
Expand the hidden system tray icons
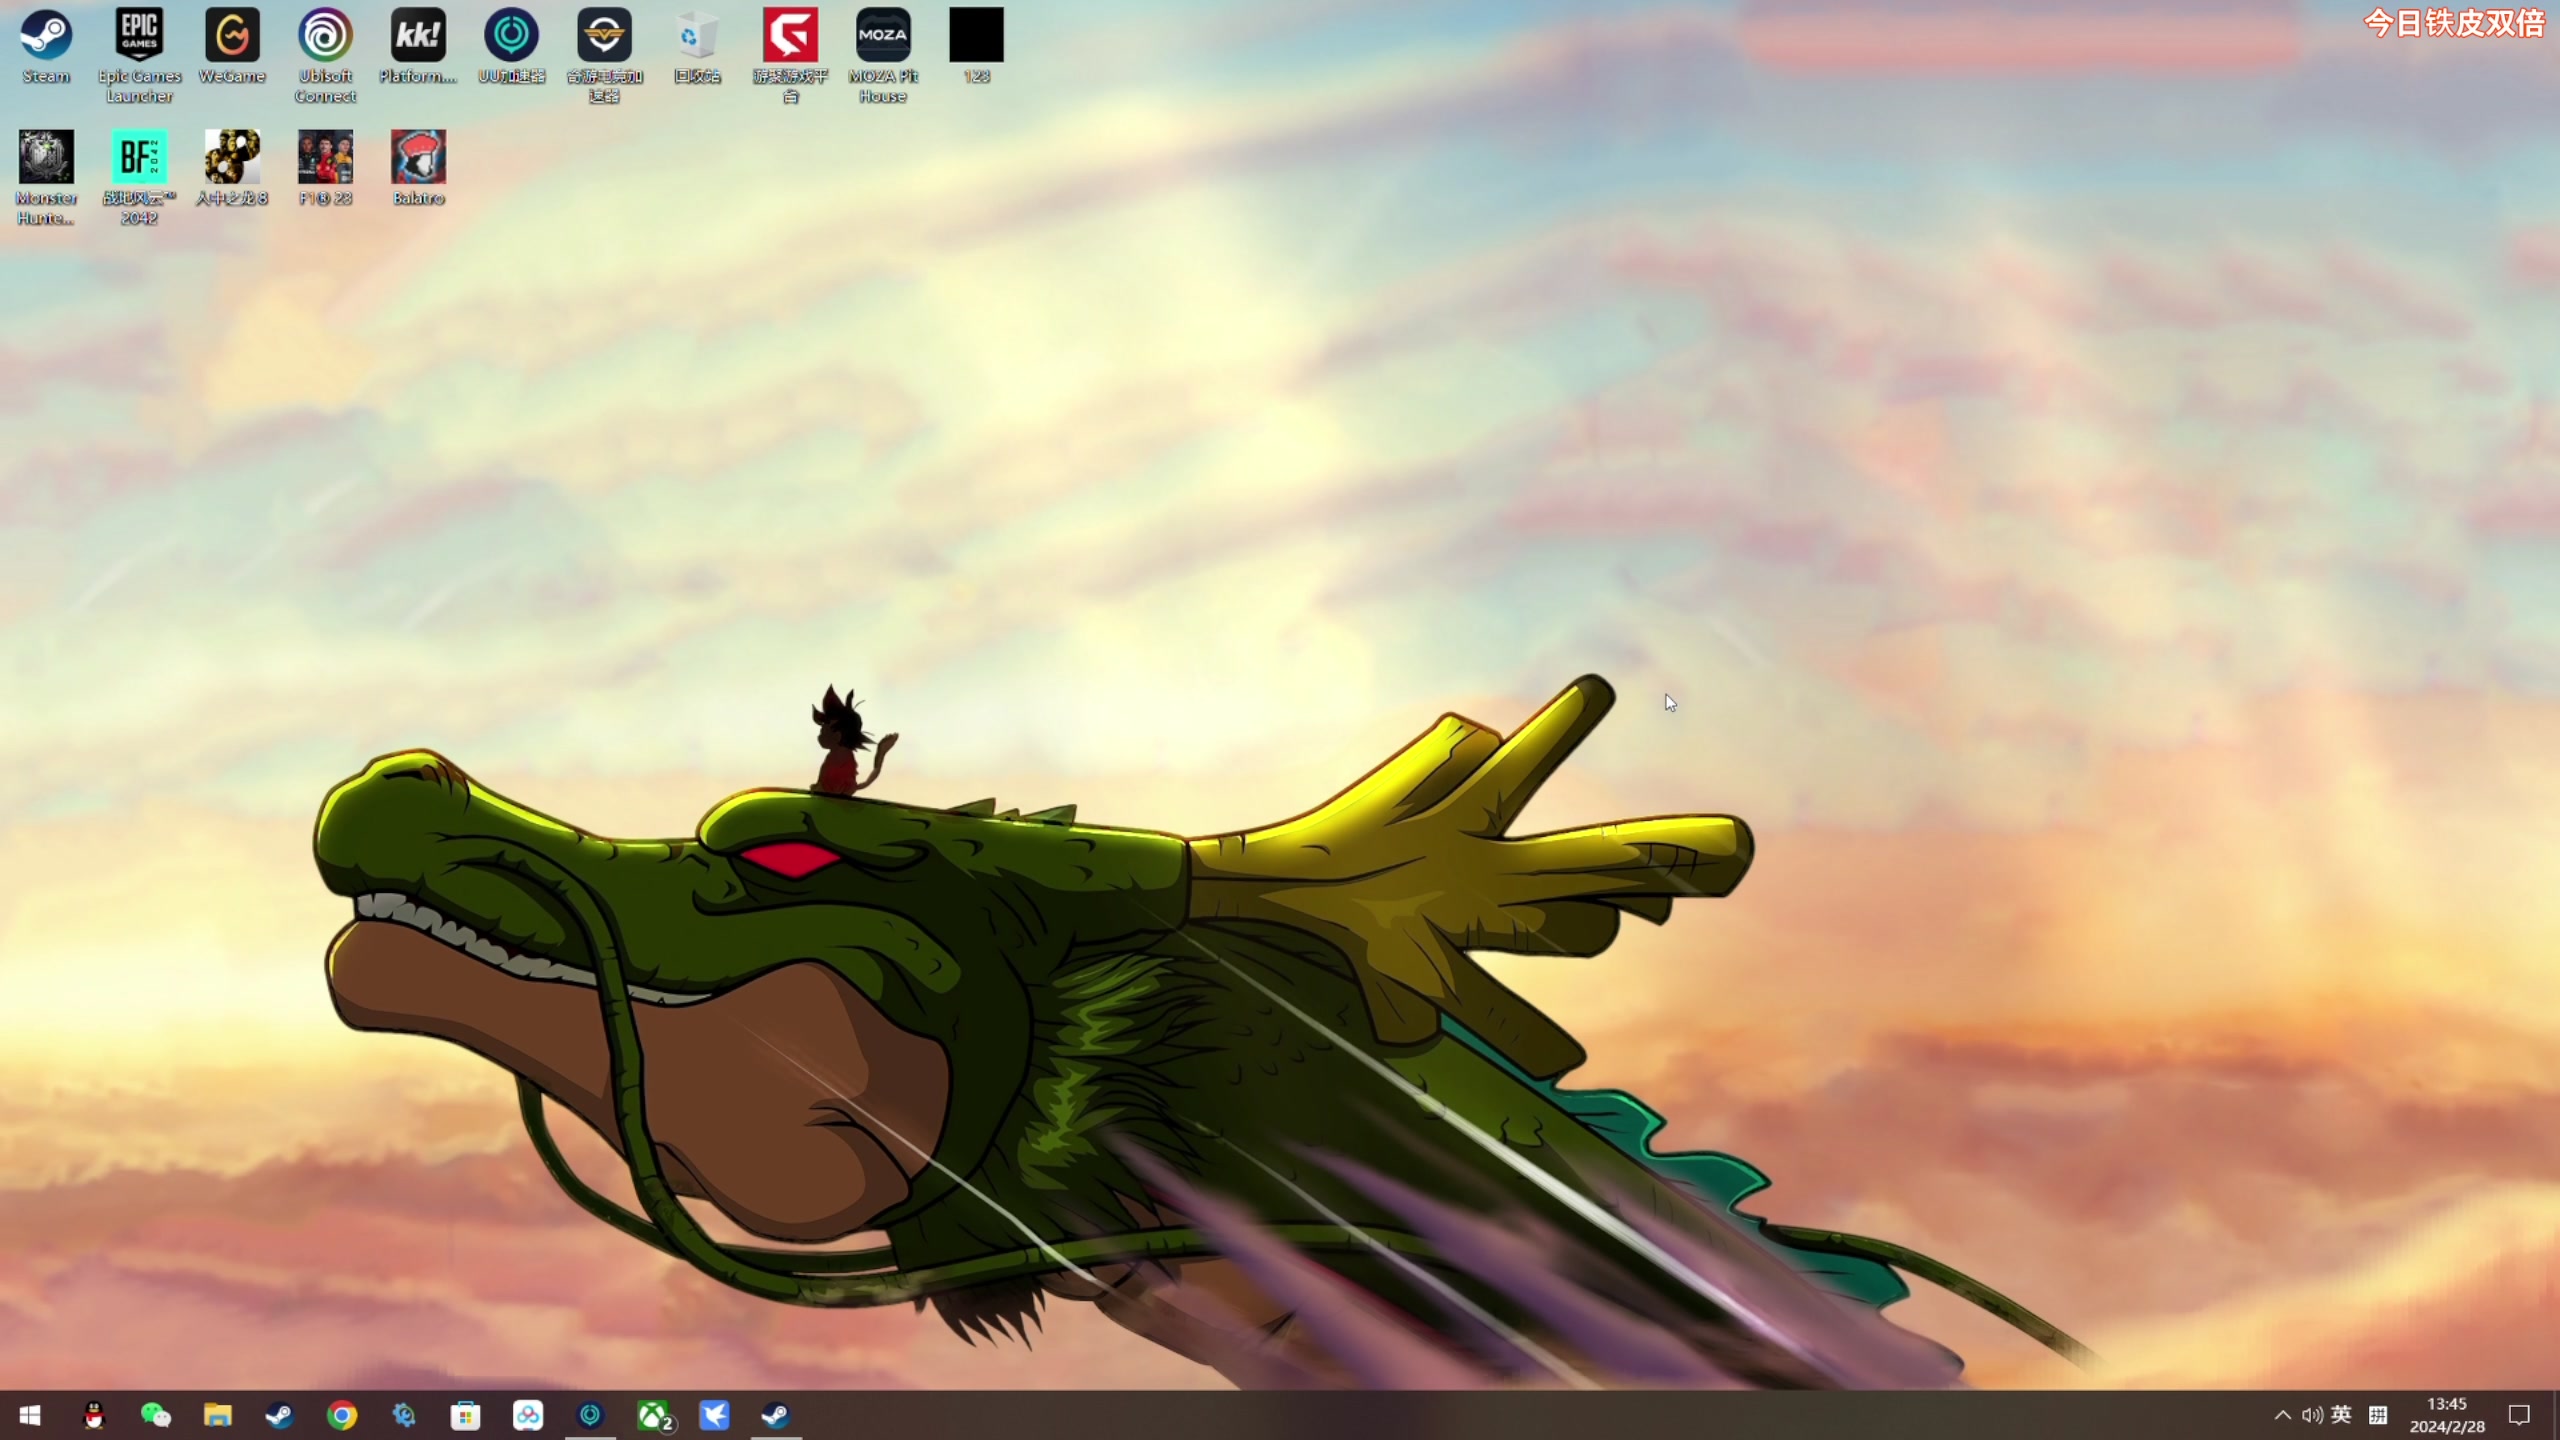click(2283, 1415)
